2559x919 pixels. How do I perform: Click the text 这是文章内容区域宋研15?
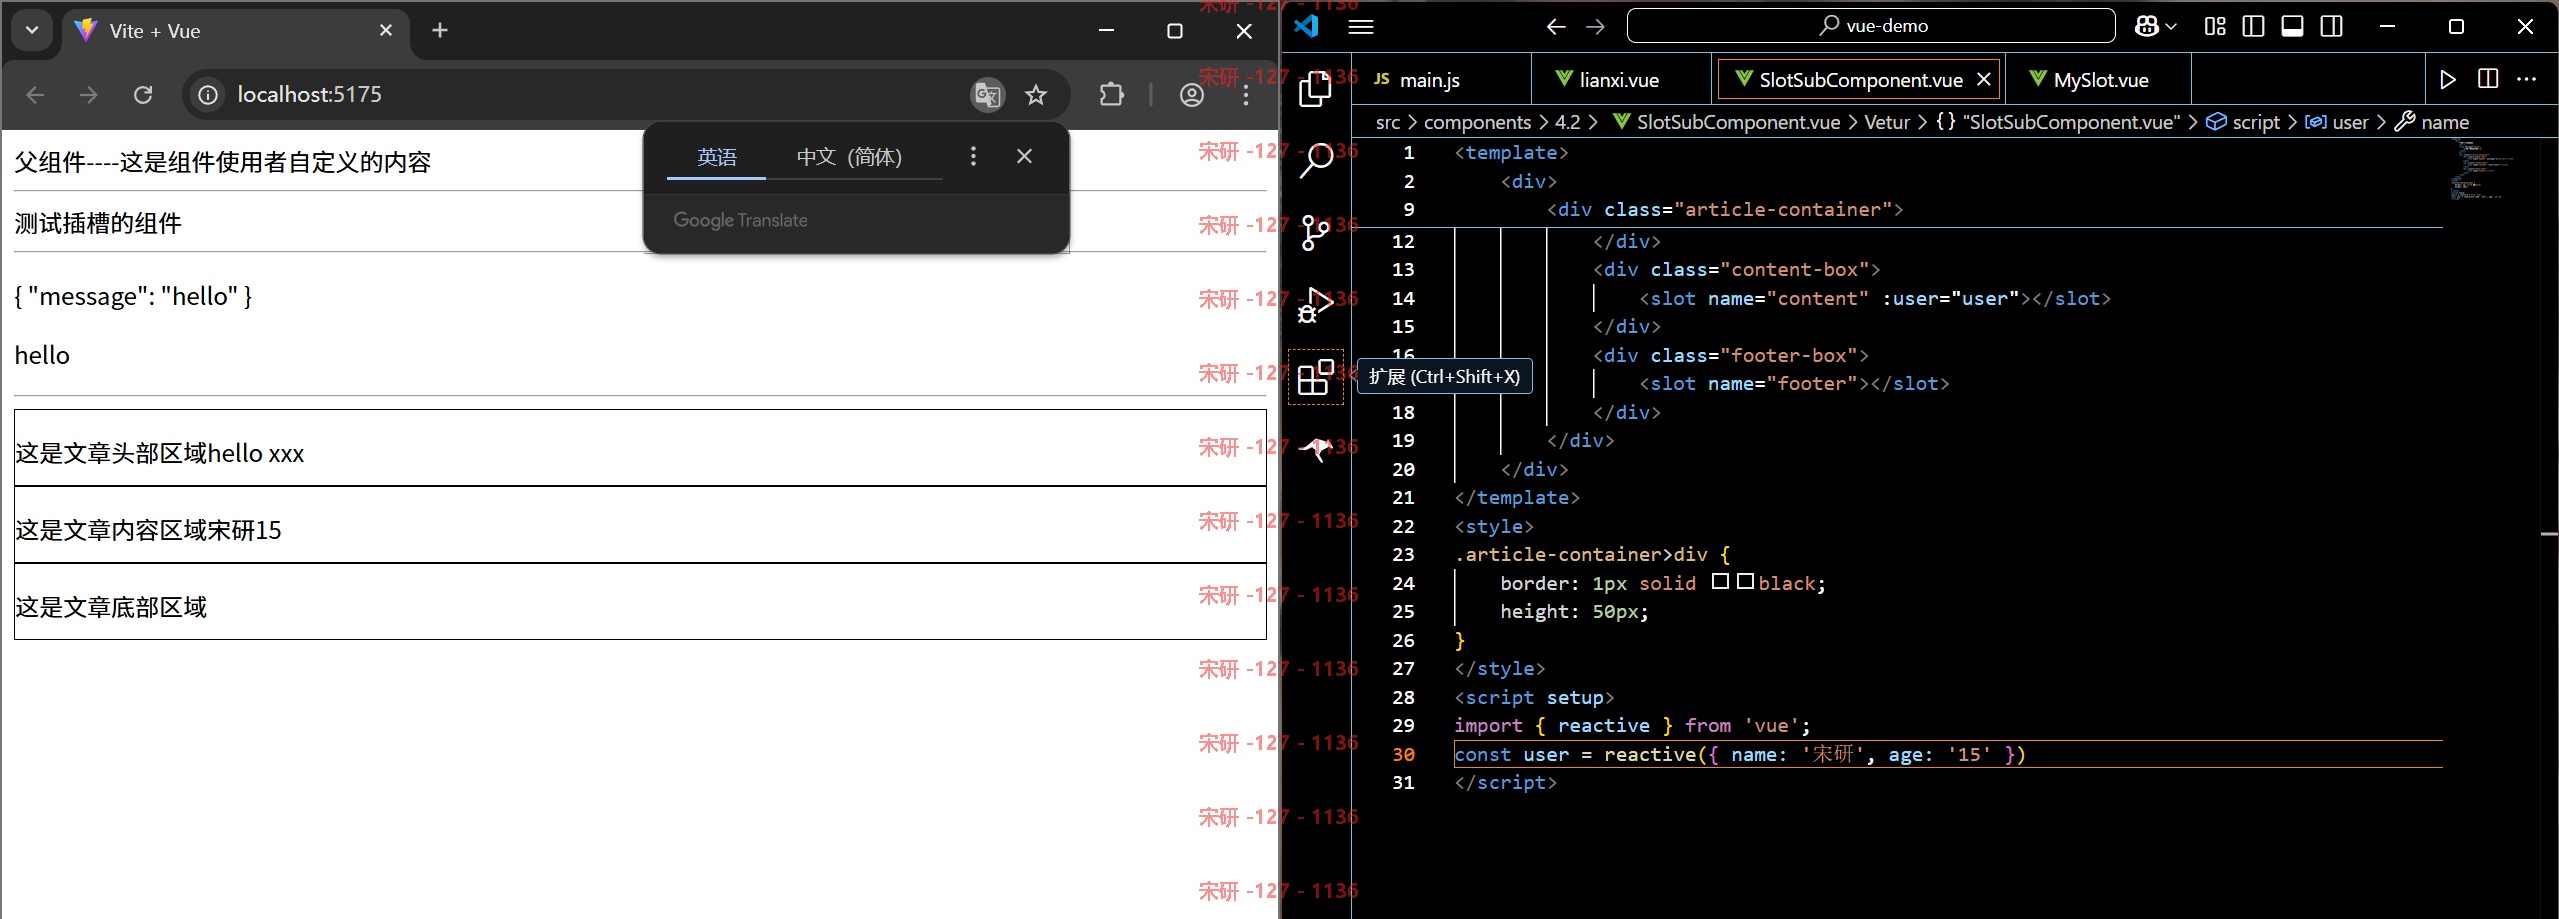148,530
